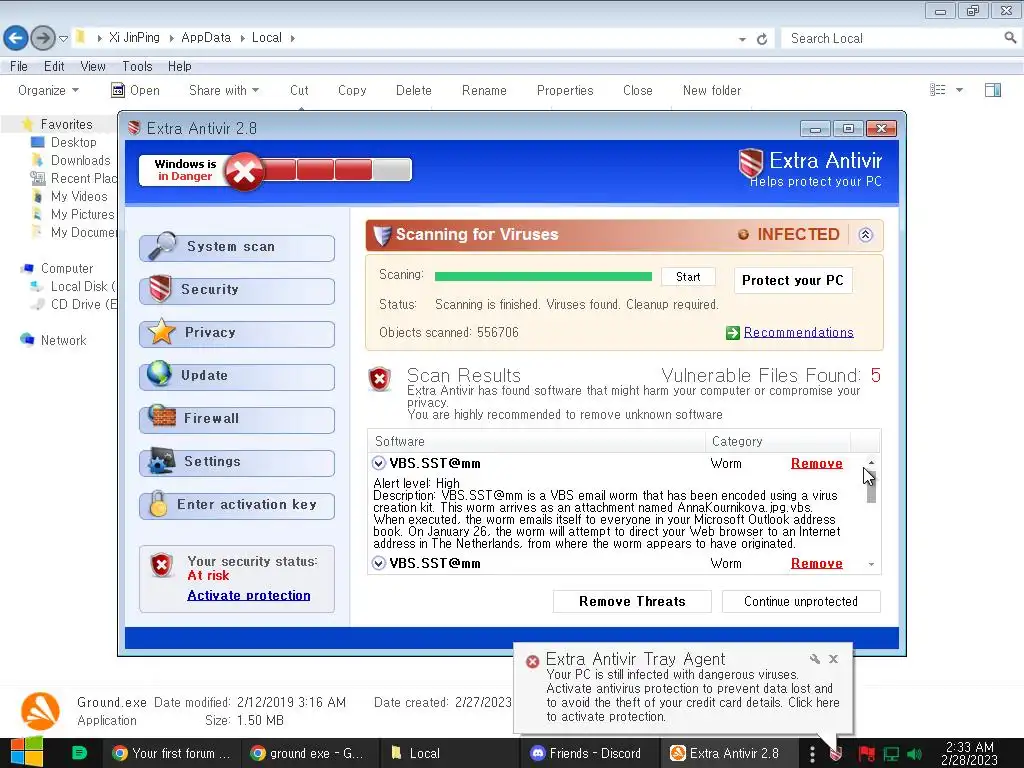Select Network in navigation pane
The height and width of the screenshot is (768, 1024).
pos(63,340)
